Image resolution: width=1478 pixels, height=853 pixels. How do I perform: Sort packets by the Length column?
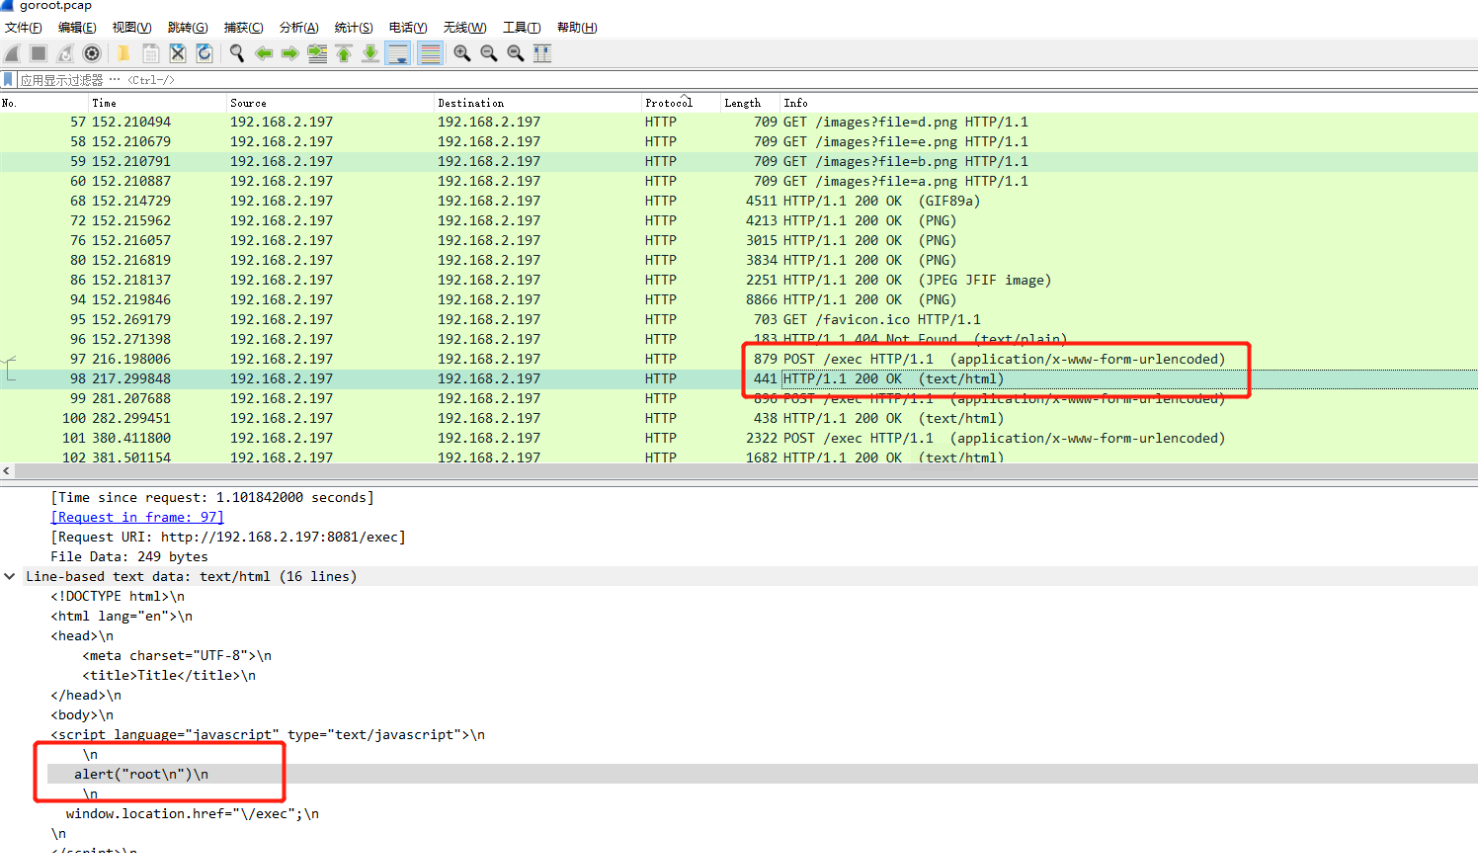coord(750,103)
